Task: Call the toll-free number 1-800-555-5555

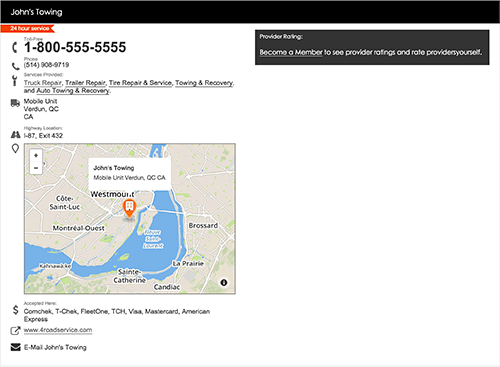Action: click(x=75, y=47)
